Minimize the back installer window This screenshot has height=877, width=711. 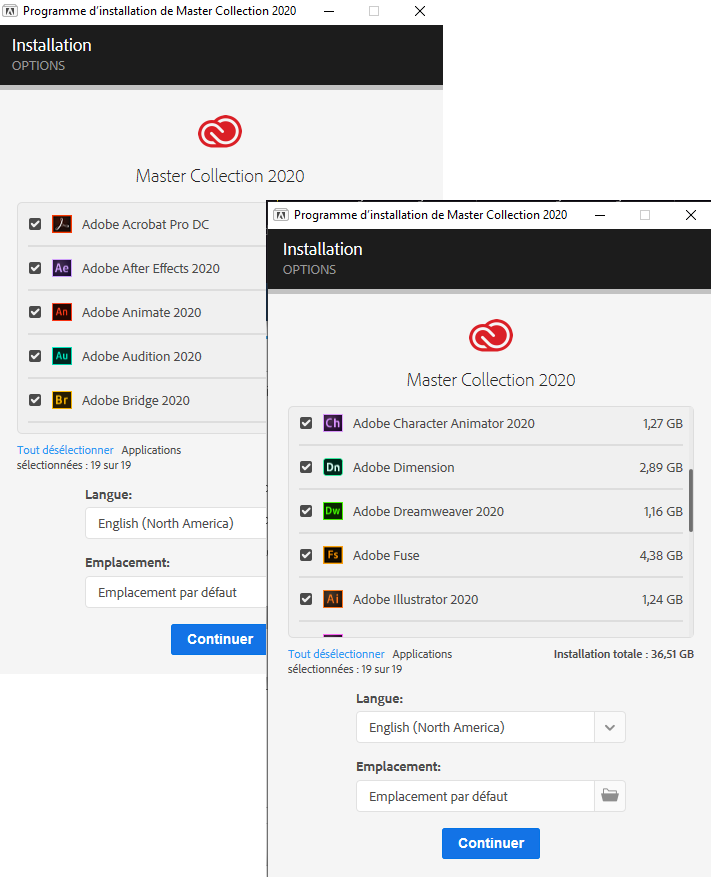click(329, 11)
